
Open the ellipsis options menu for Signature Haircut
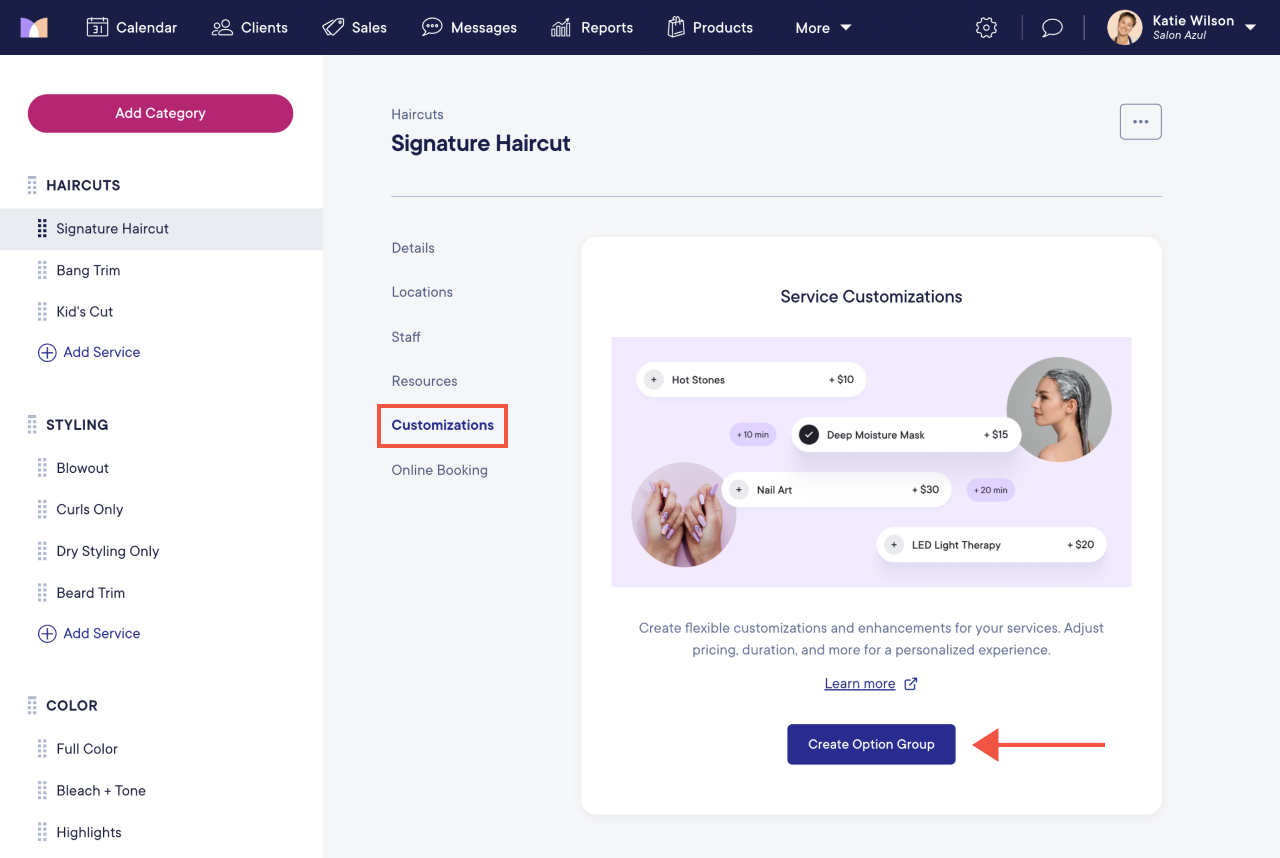click(x=1140, y=121)
